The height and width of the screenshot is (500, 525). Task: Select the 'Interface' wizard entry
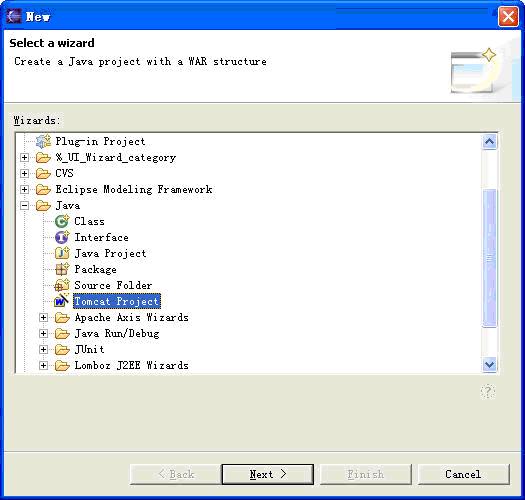[101, 237]
